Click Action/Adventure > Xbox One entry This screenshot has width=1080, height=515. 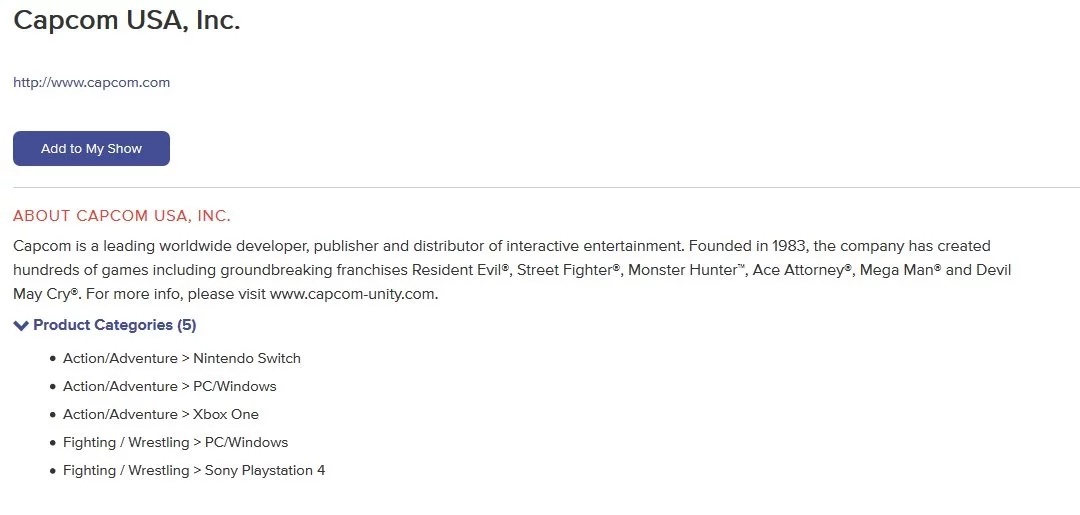tap(160, 414)
